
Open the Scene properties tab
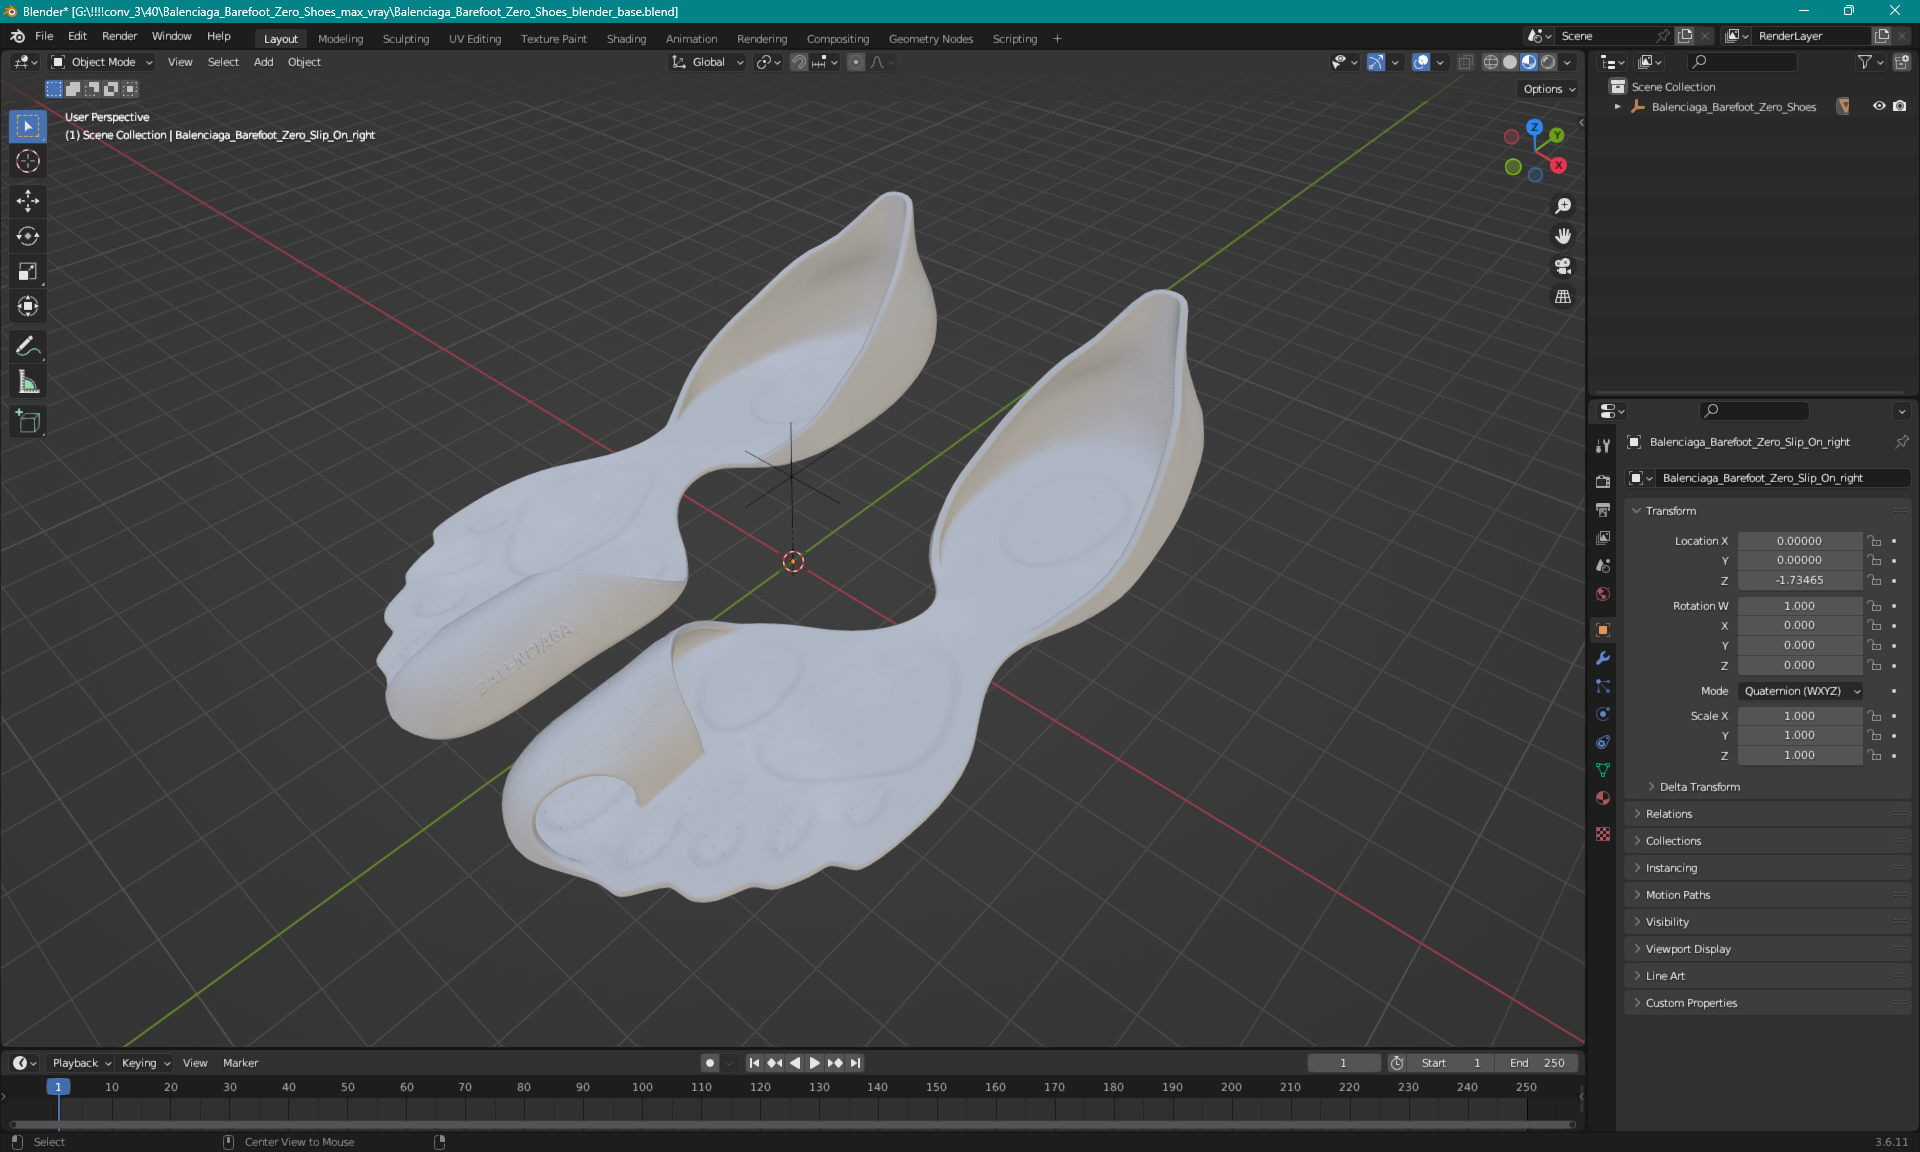pyautogui.click(x=1603, y=566)
